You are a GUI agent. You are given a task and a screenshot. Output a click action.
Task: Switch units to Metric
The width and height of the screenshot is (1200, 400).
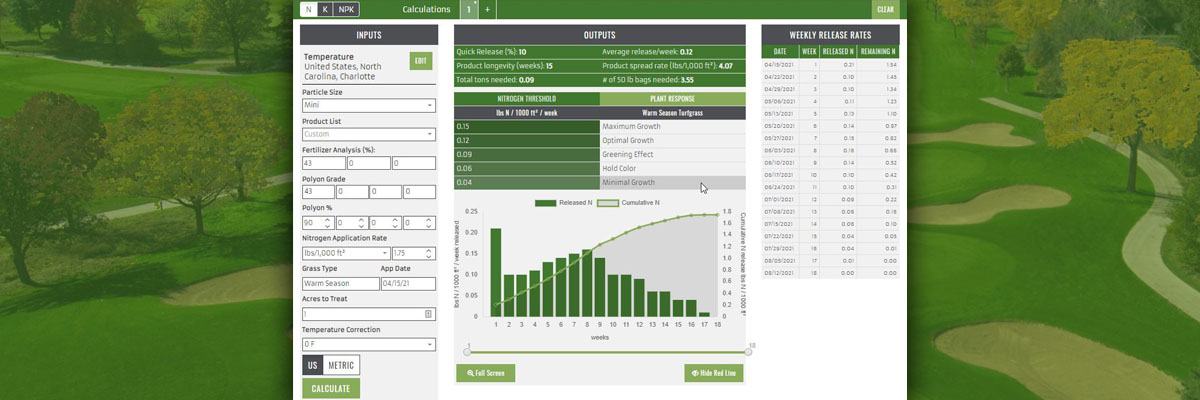click(341, 365)
